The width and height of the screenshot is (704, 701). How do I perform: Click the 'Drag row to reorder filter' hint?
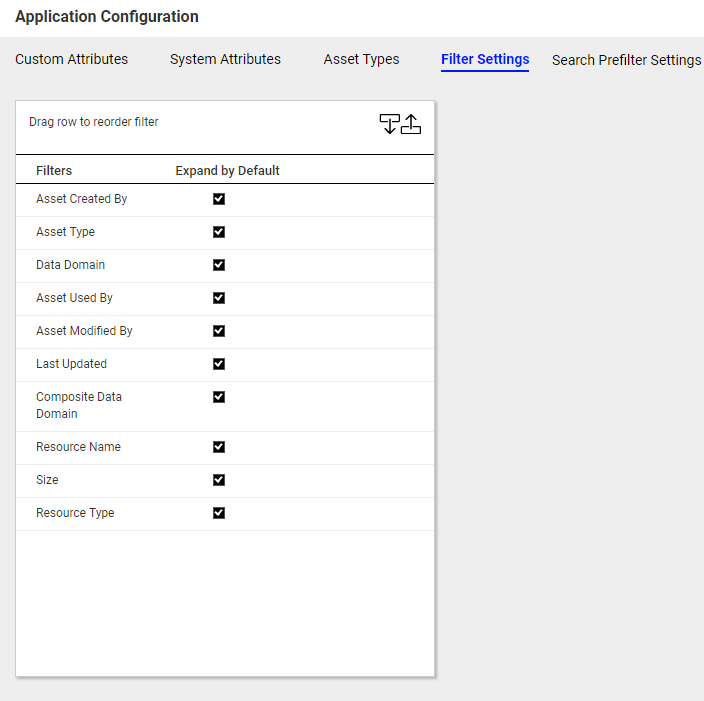[x=94, y=122]
